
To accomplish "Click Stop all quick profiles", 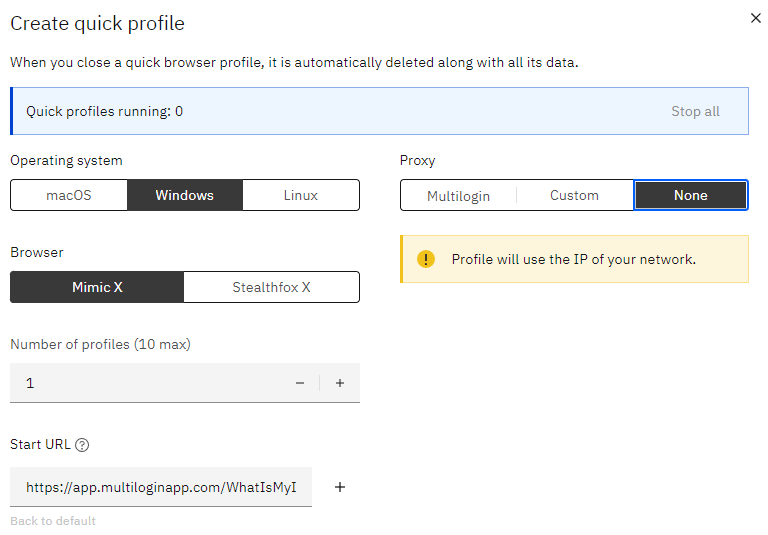I will (x=695, y=111).
